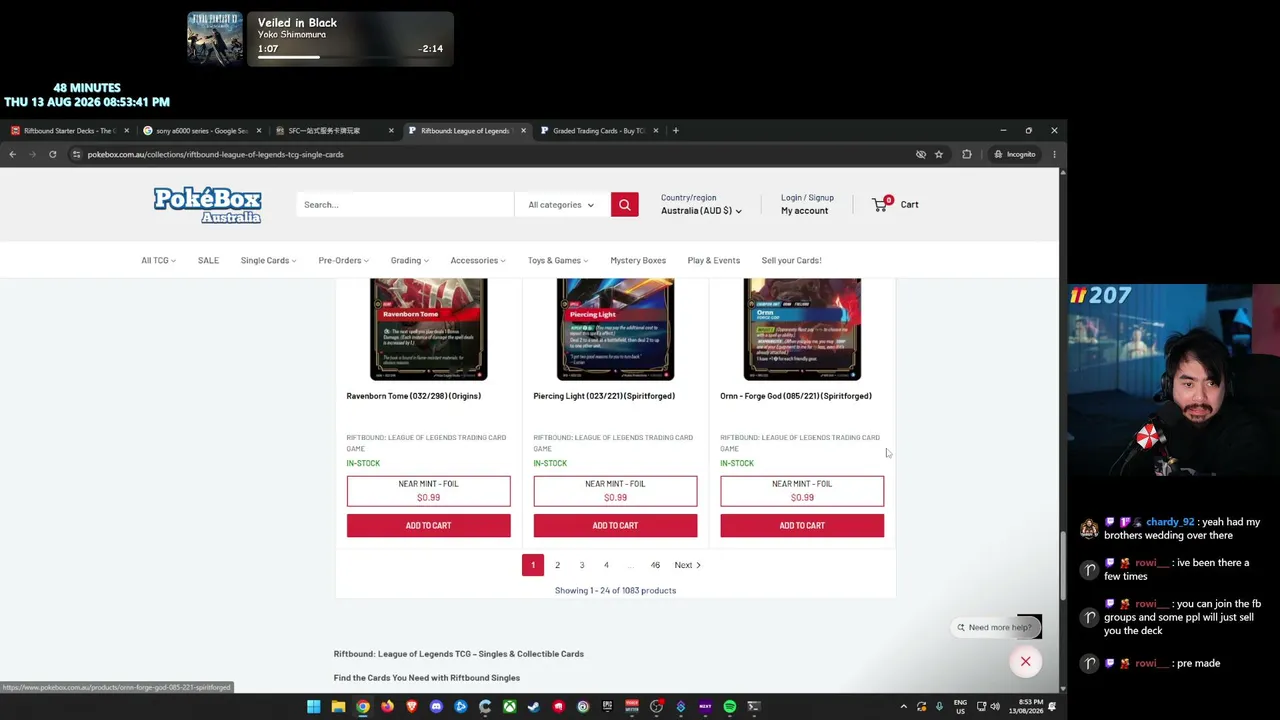The height and width of the screenshot is (720, 1280).
Task: Click the browser address bar URL
Action: coord(215,154)
